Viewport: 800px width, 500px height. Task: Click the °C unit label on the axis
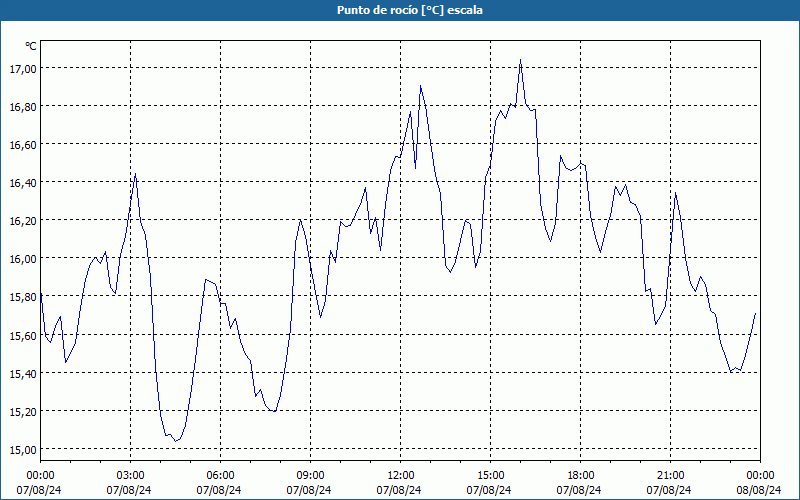point(31,46)
